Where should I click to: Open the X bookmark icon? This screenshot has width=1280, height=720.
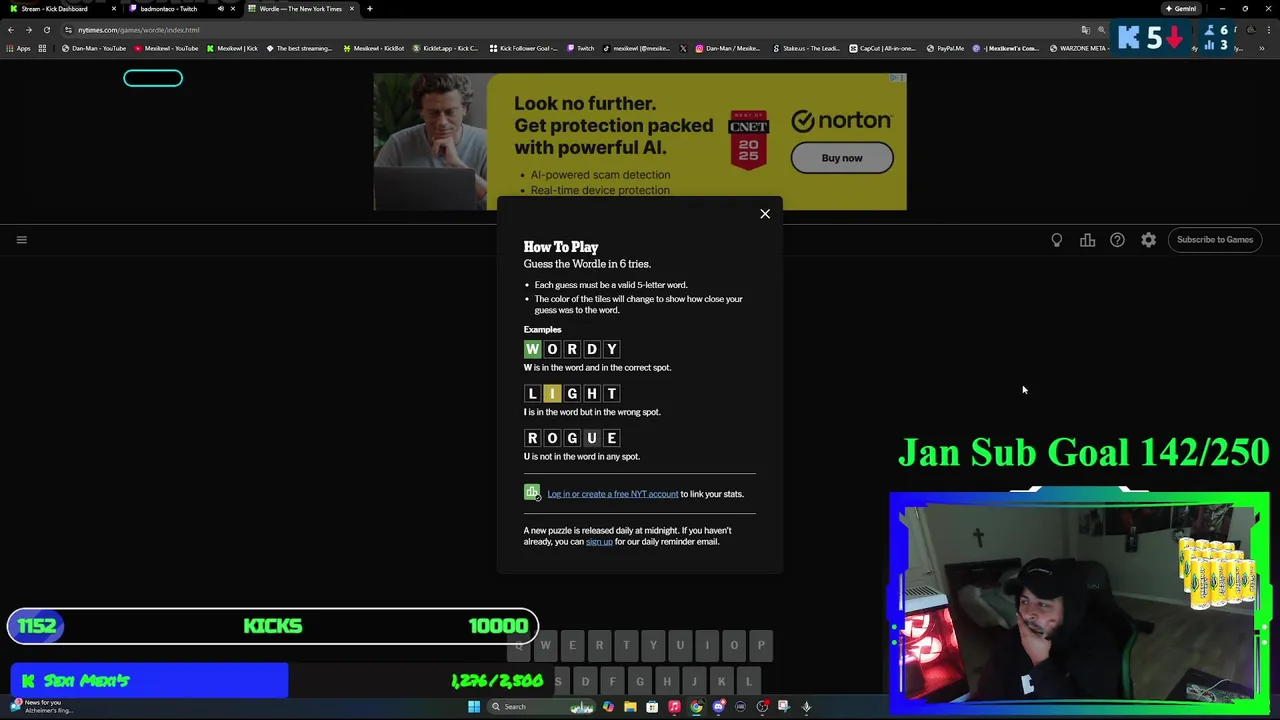pos(683,48)
